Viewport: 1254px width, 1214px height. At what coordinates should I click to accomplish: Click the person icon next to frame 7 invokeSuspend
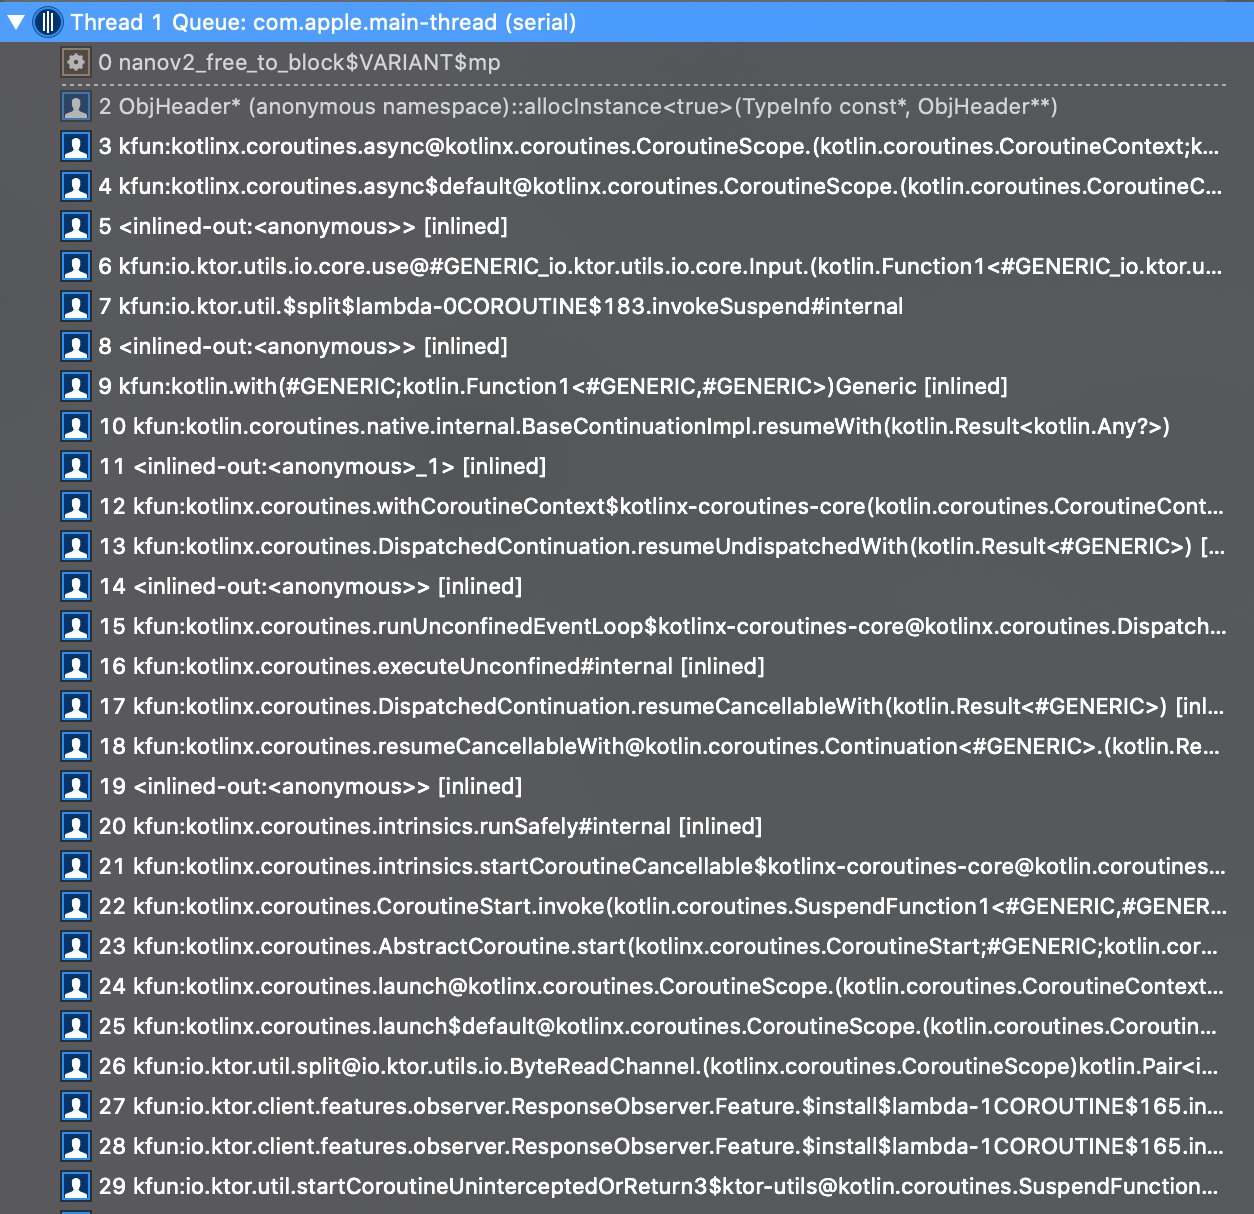76,306
